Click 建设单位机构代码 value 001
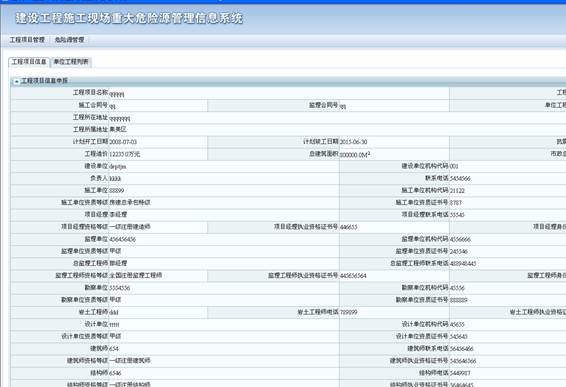566x387 pixels. click(454, 166)
